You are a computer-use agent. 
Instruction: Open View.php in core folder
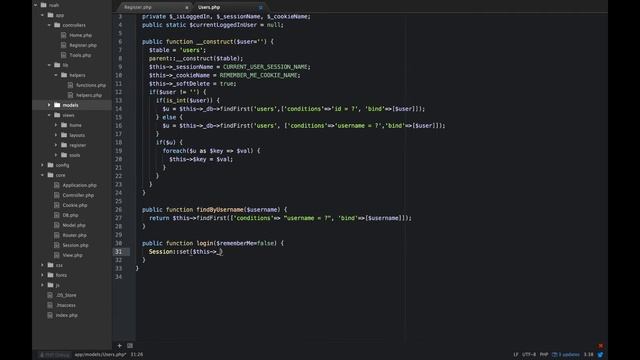(x=72, y=255)
